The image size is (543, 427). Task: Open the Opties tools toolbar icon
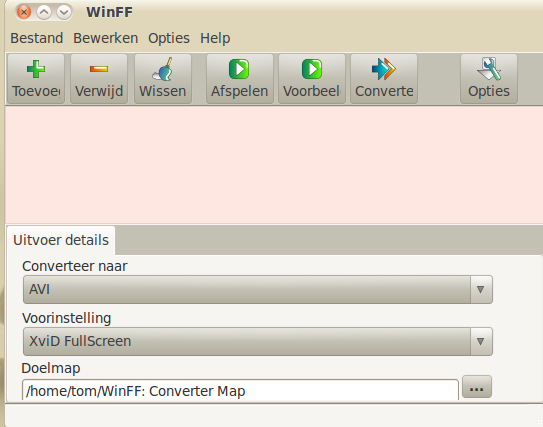pyautogui.click(x=489, y=69)
